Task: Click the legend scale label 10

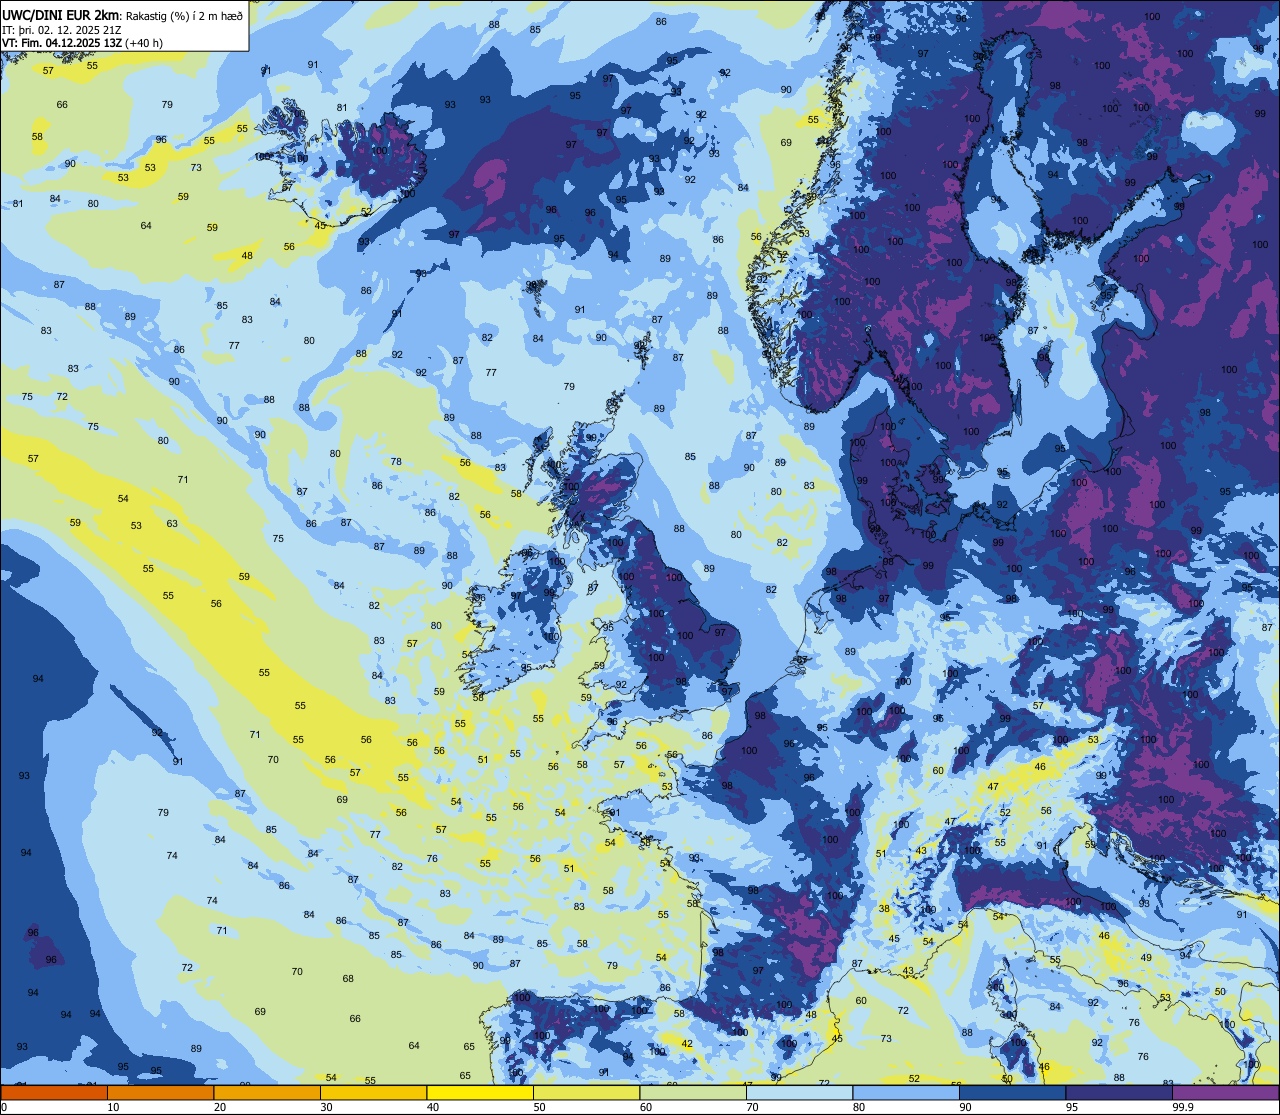Action: (x=113, y=1107)
